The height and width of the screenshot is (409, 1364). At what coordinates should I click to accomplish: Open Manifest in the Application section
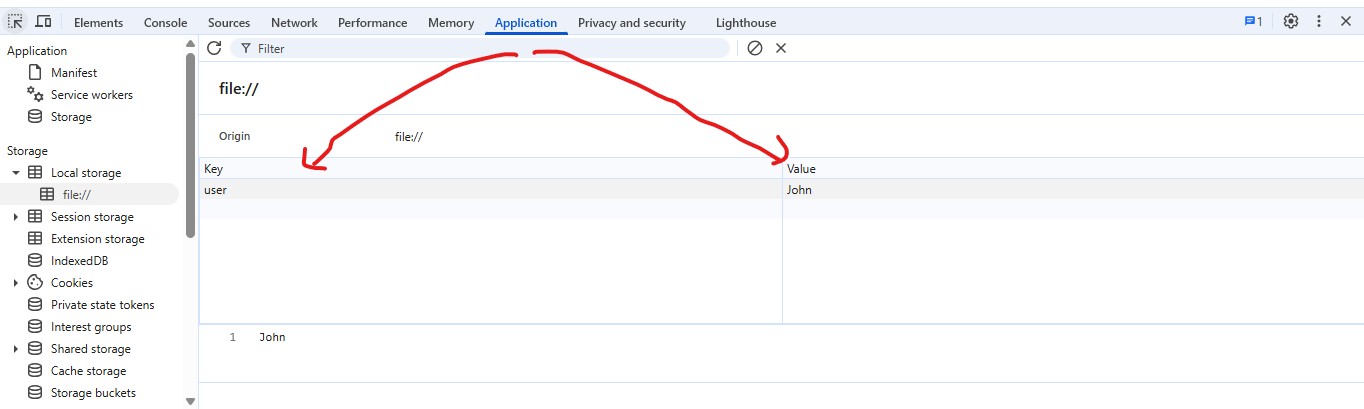coord(74,73)
